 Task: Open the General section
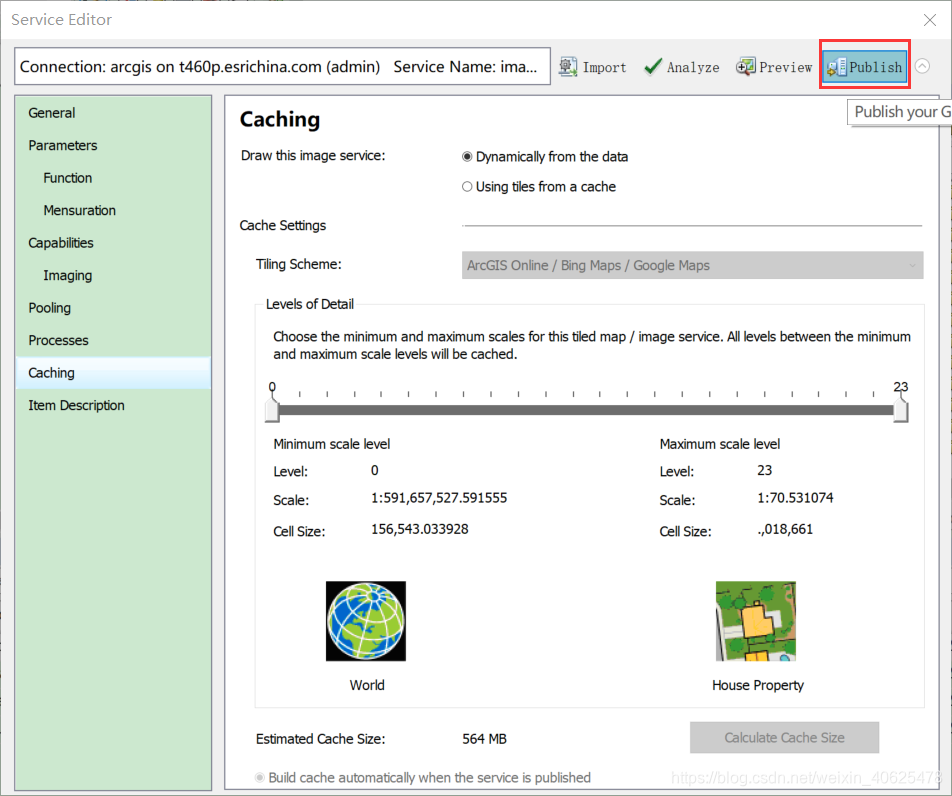[x=113, y=113]
